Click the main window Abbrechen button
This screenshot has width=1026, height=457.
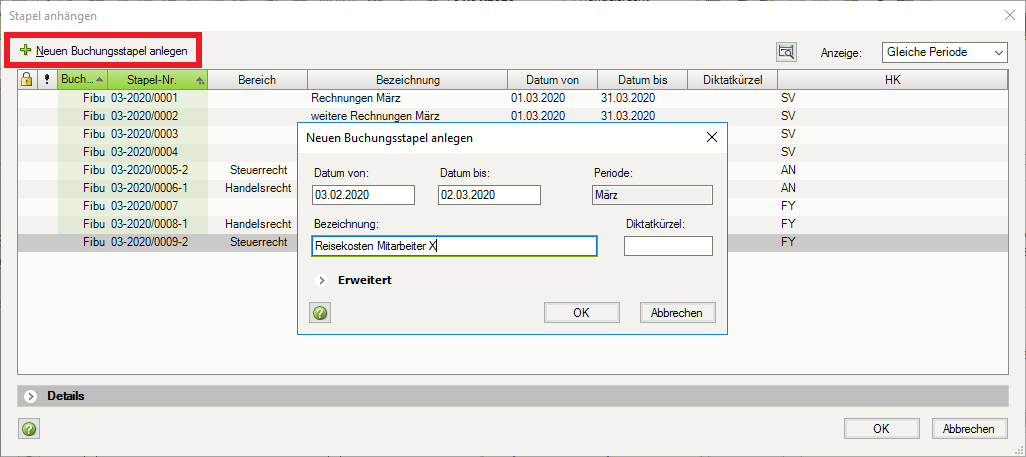tap(969, 429)
